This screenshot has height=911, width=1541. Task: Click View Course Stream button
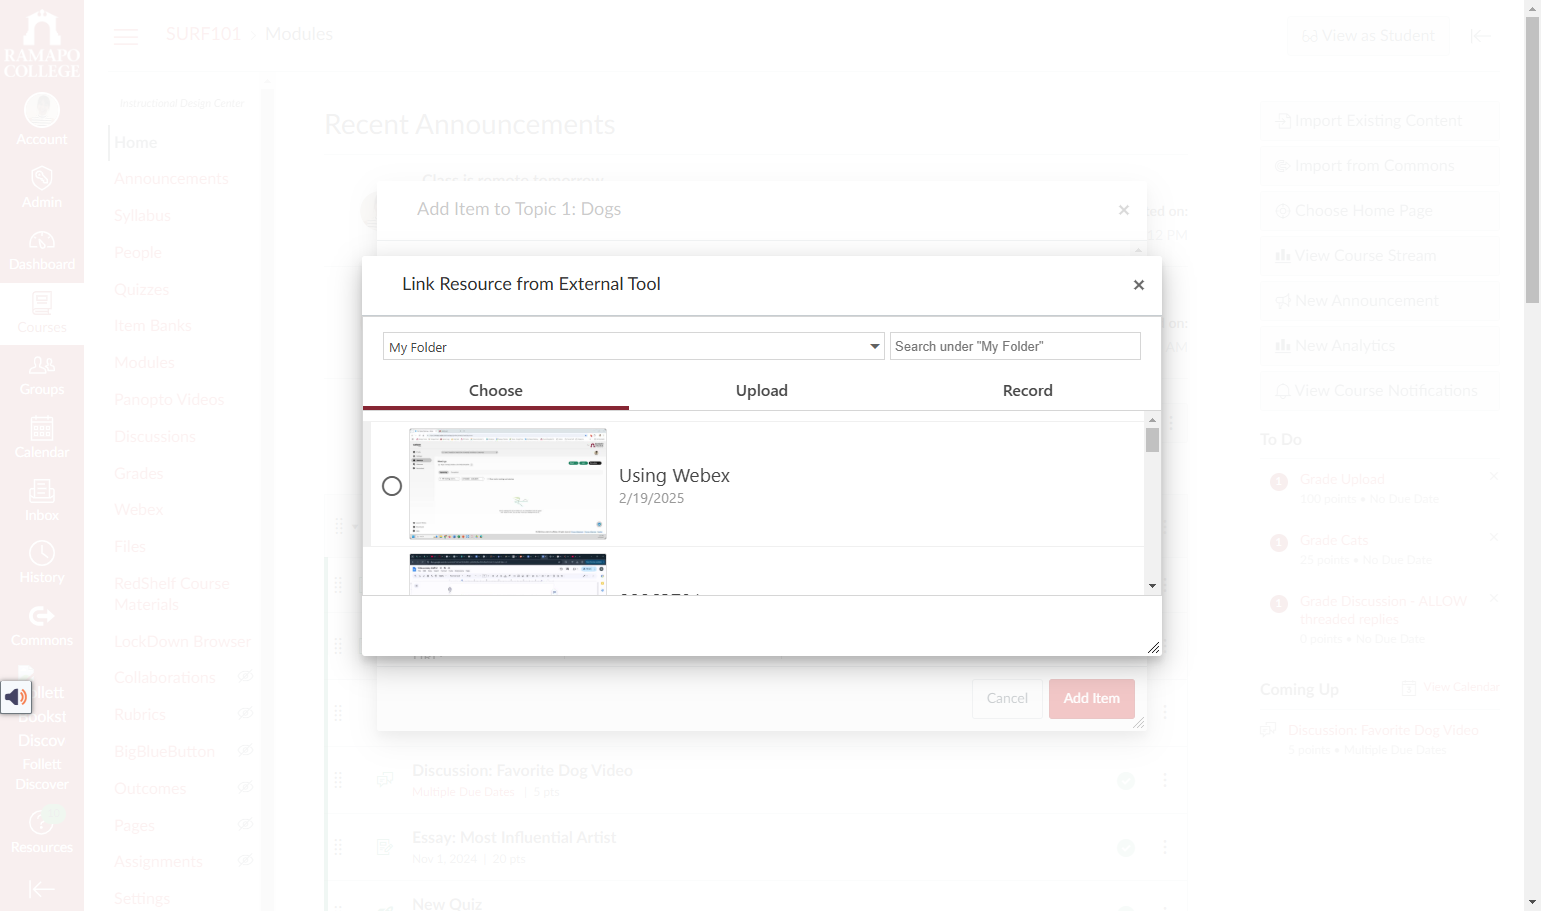click(1379, 256)
